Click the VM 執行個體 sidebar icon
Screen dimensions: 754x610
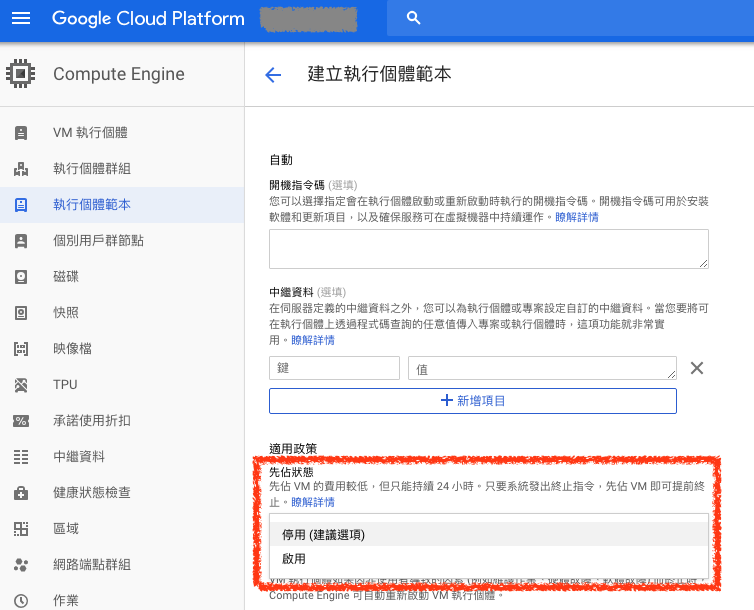click(21, 133)
